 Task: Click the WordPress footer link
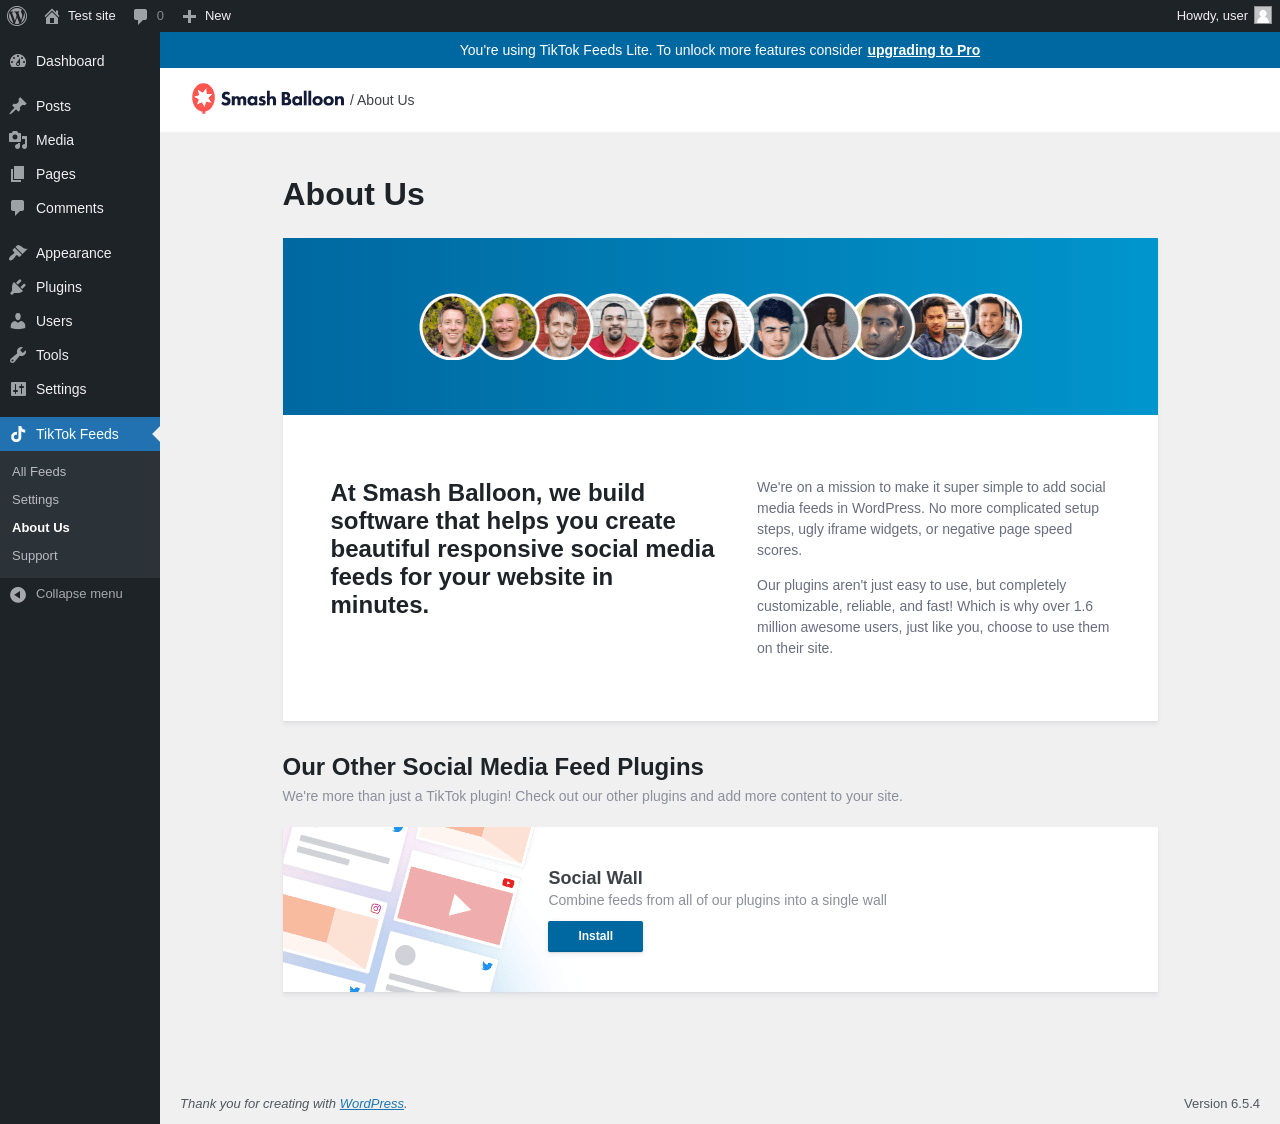(x=372, y=1104)
